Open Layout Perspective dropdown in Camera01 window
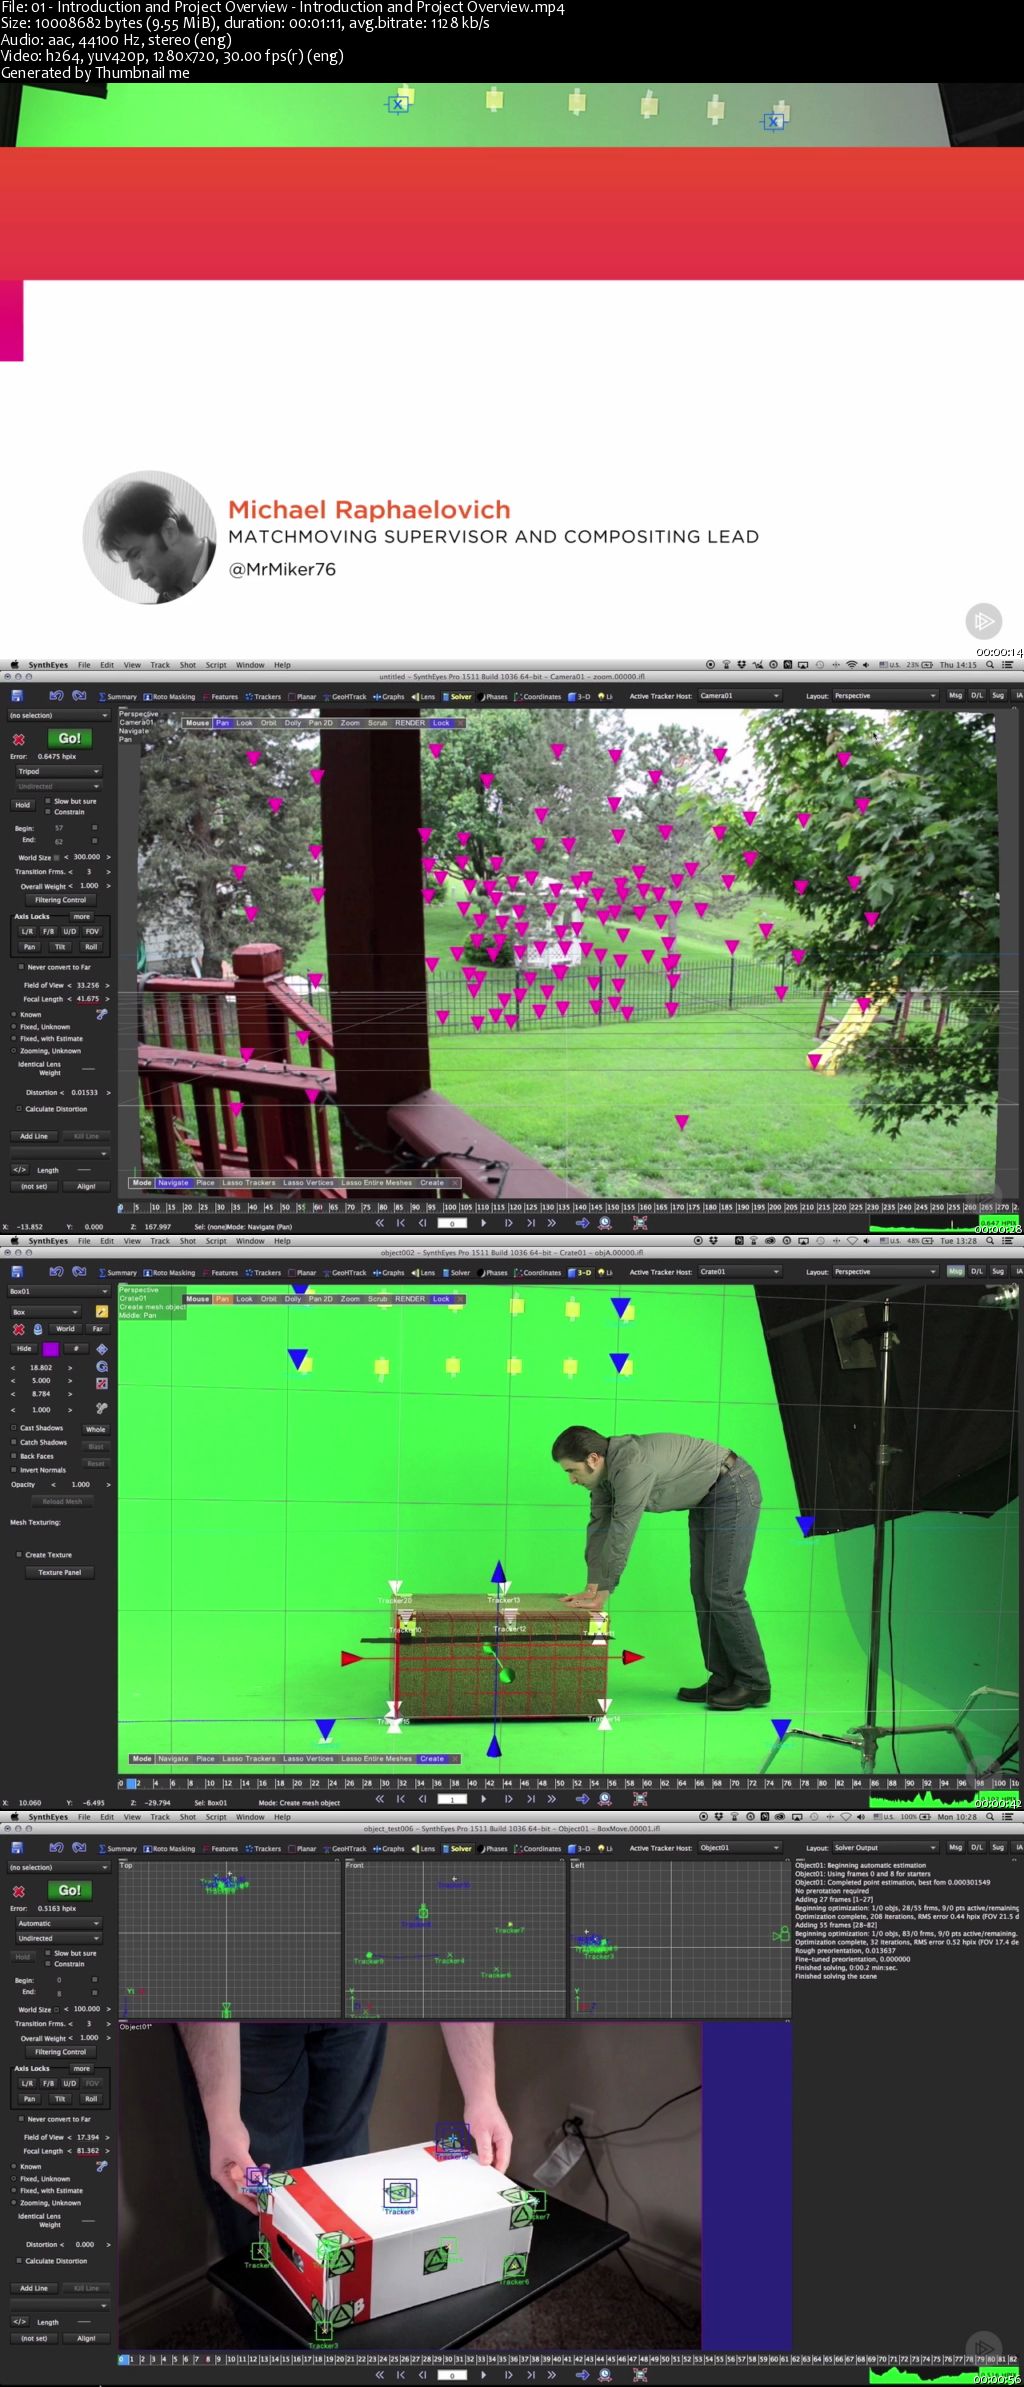 pos(885,696)
